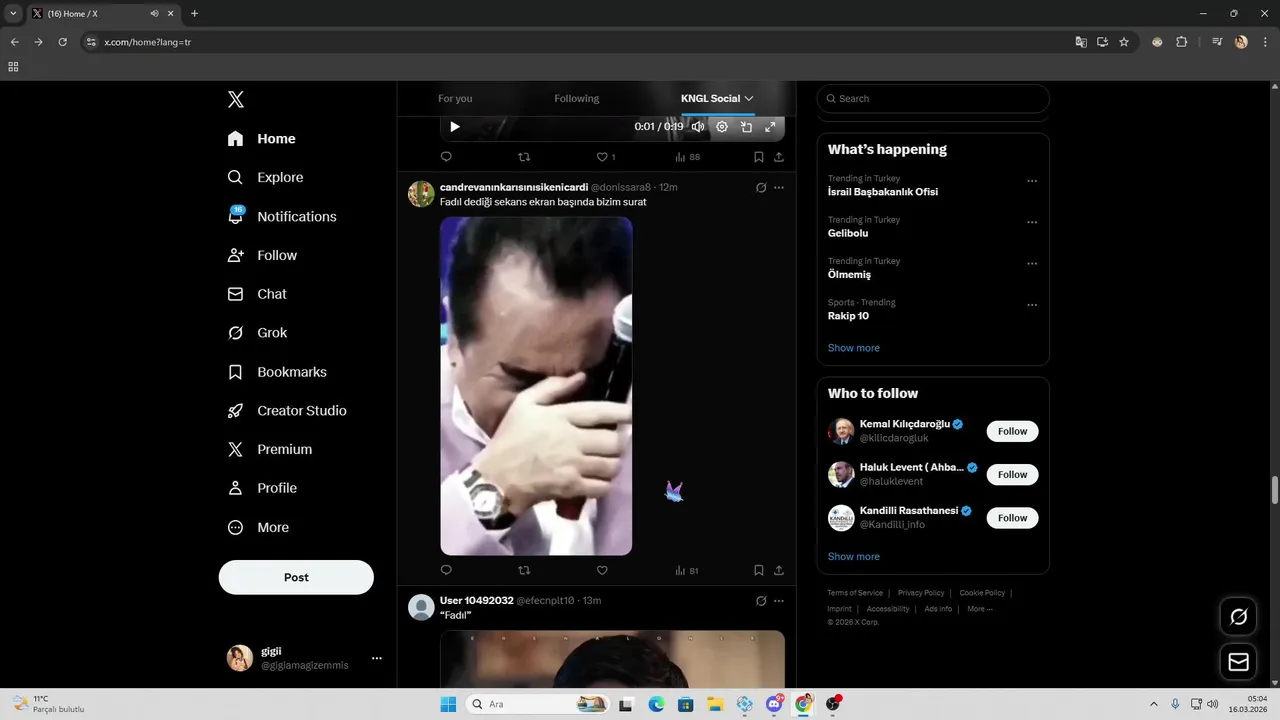
Task: Open İsrail Başbakanlık Ofisi trend
Action: tap(883, 192)
